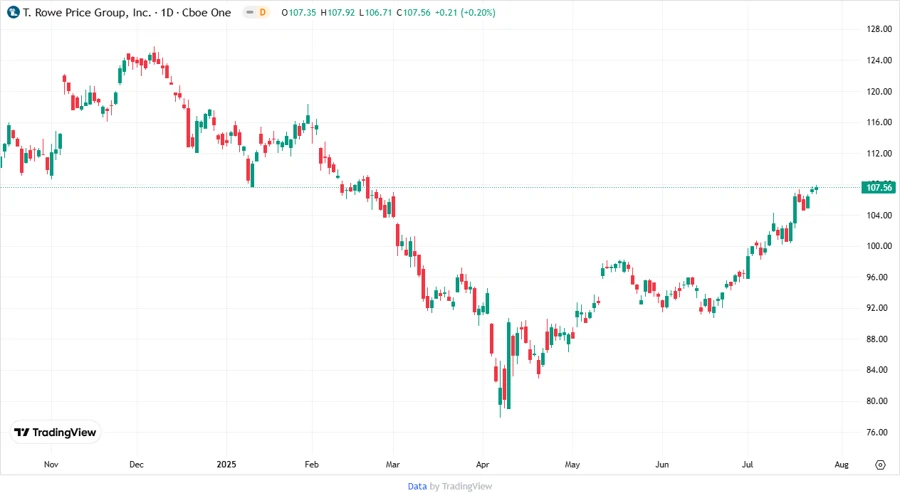Click the 88.00 price axis label
The width and height of the screenshot is (900, 498).
point(877,339)
